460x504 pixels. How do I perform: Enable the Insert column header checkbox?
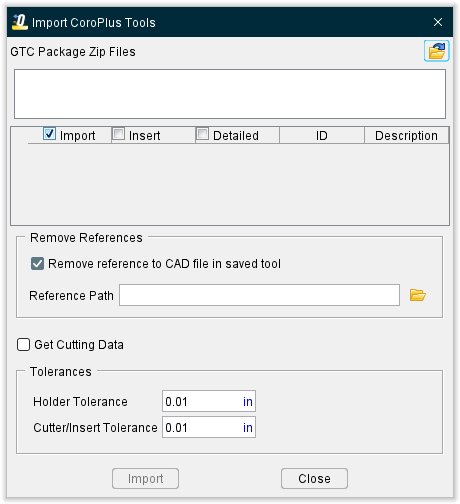(x=119, y=134)
